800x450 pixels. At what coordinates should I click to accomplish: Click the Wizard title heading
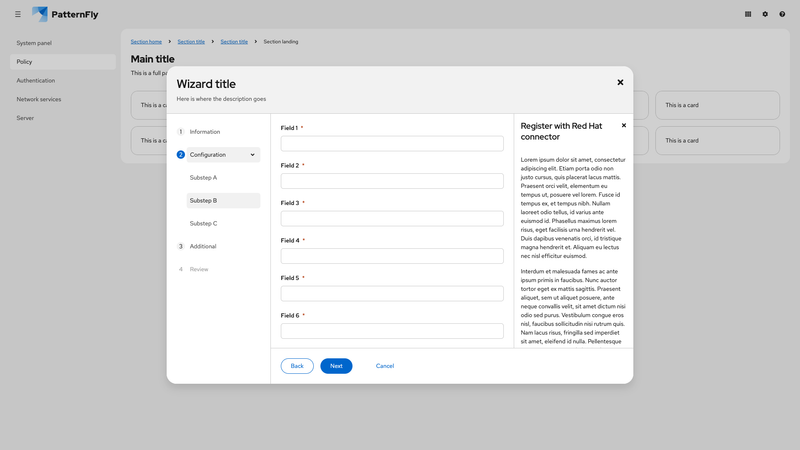pyautogui.click(x=206, y=84)
